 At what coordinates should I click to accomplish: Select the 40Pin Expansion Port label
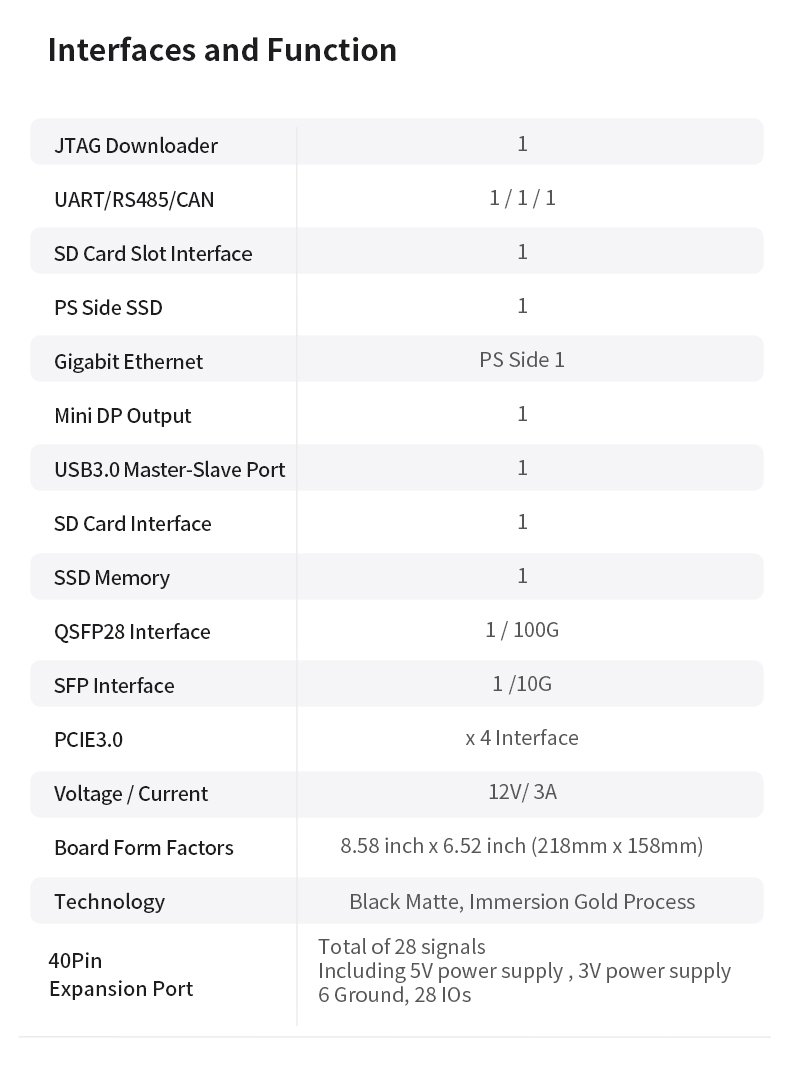[120, 975]
